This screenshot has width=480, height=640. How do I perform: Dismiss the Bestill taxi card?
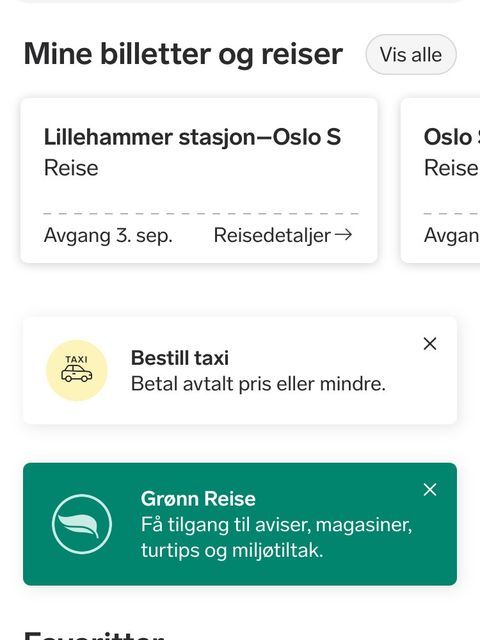[430, 344]
